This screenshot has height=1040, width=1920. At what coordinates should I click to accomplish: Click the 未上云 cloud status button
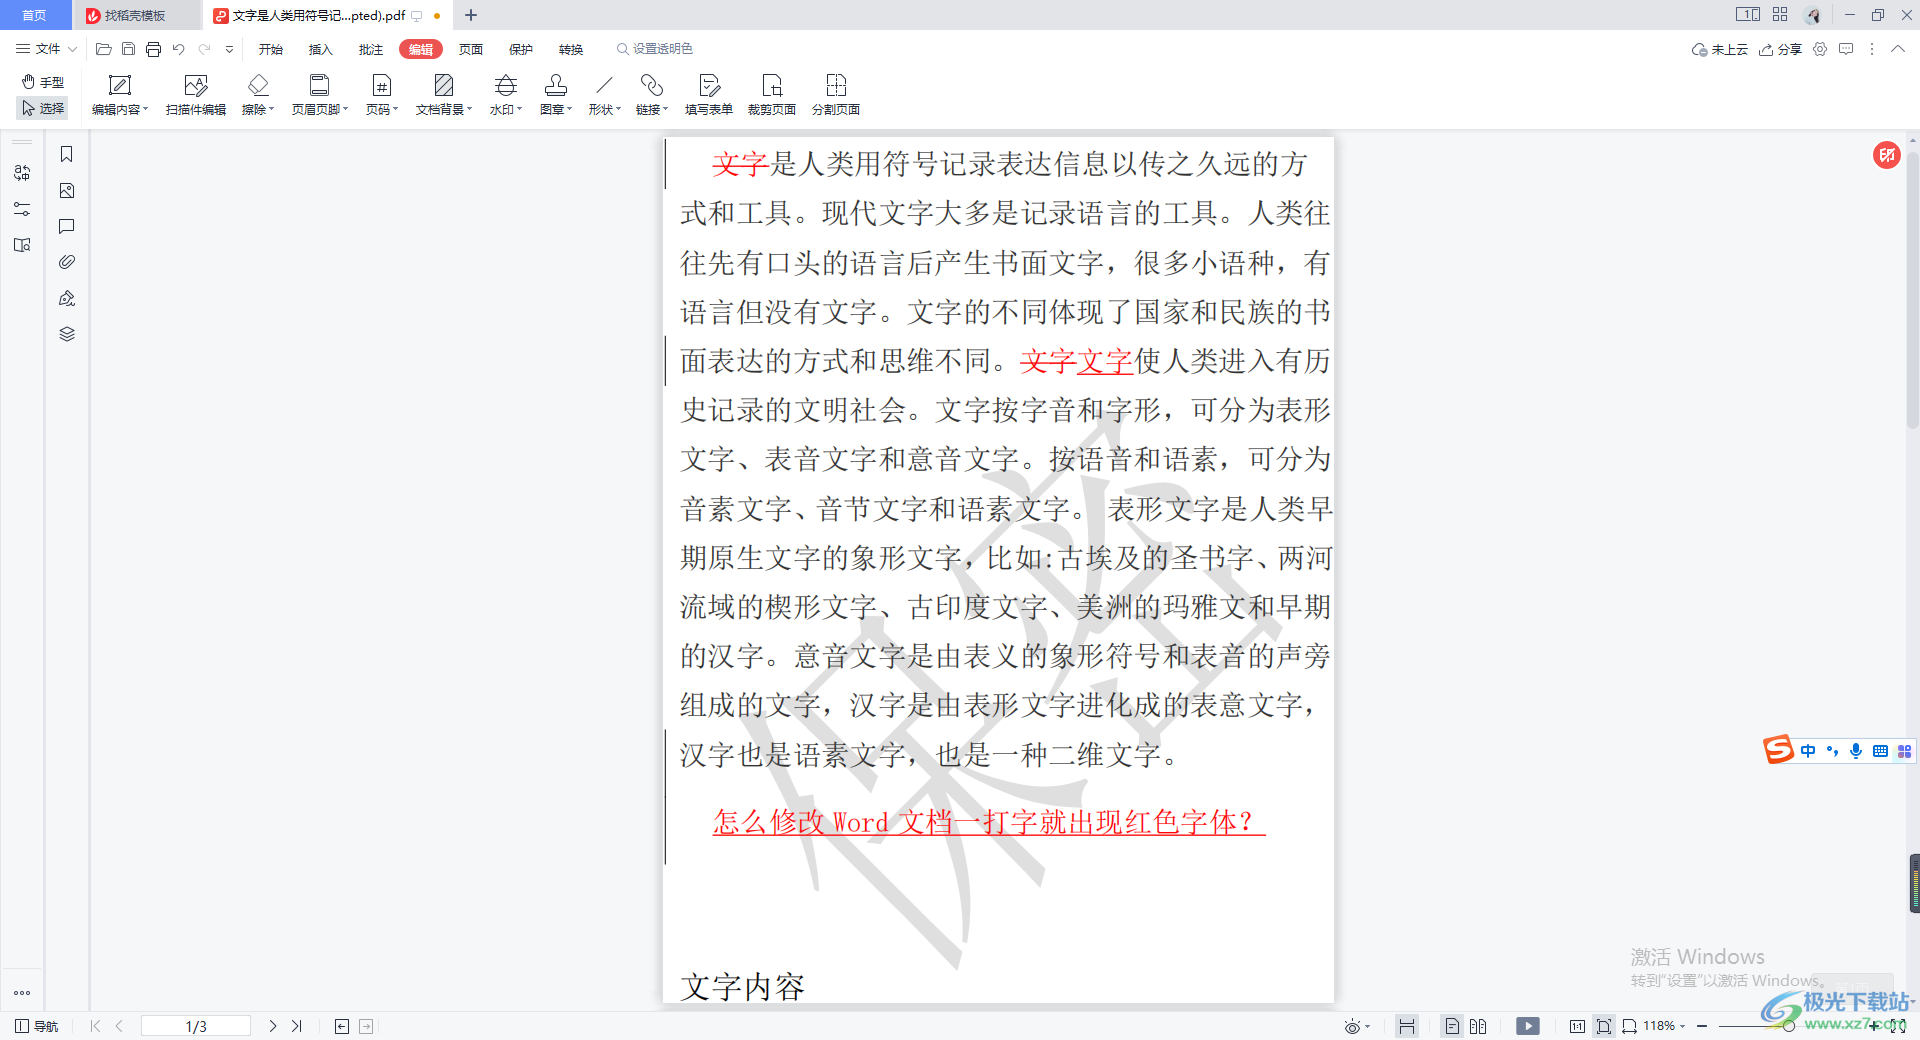1719,49
